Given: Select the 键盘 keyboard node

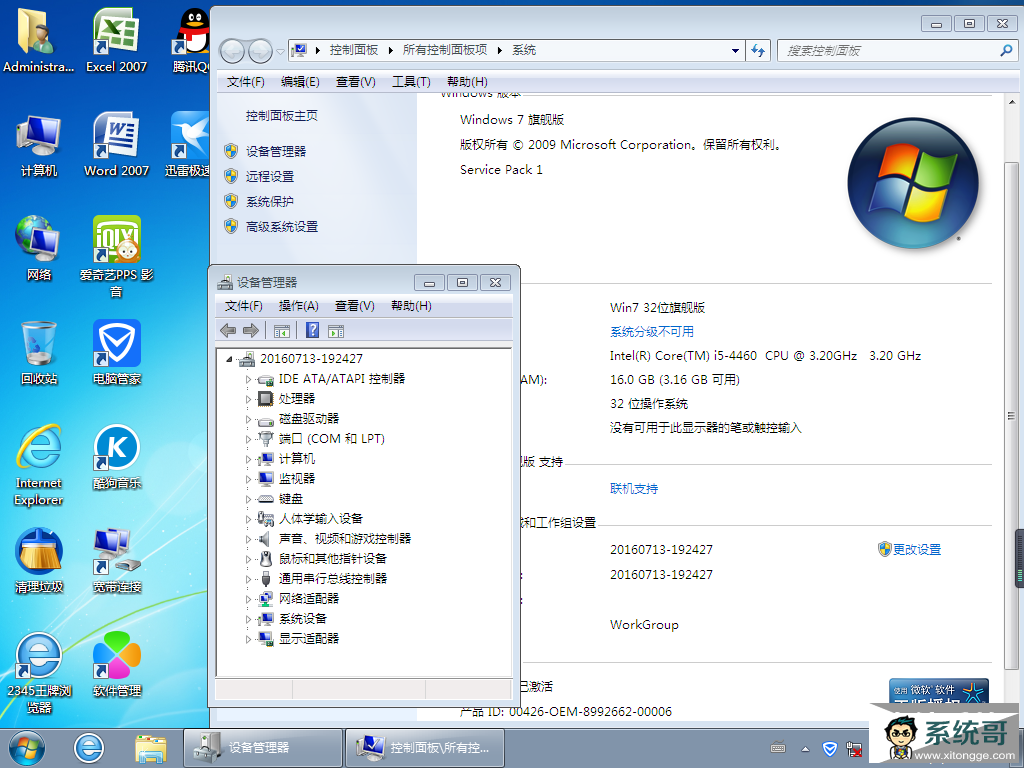Looking at the screenshot, I should 291,499.
